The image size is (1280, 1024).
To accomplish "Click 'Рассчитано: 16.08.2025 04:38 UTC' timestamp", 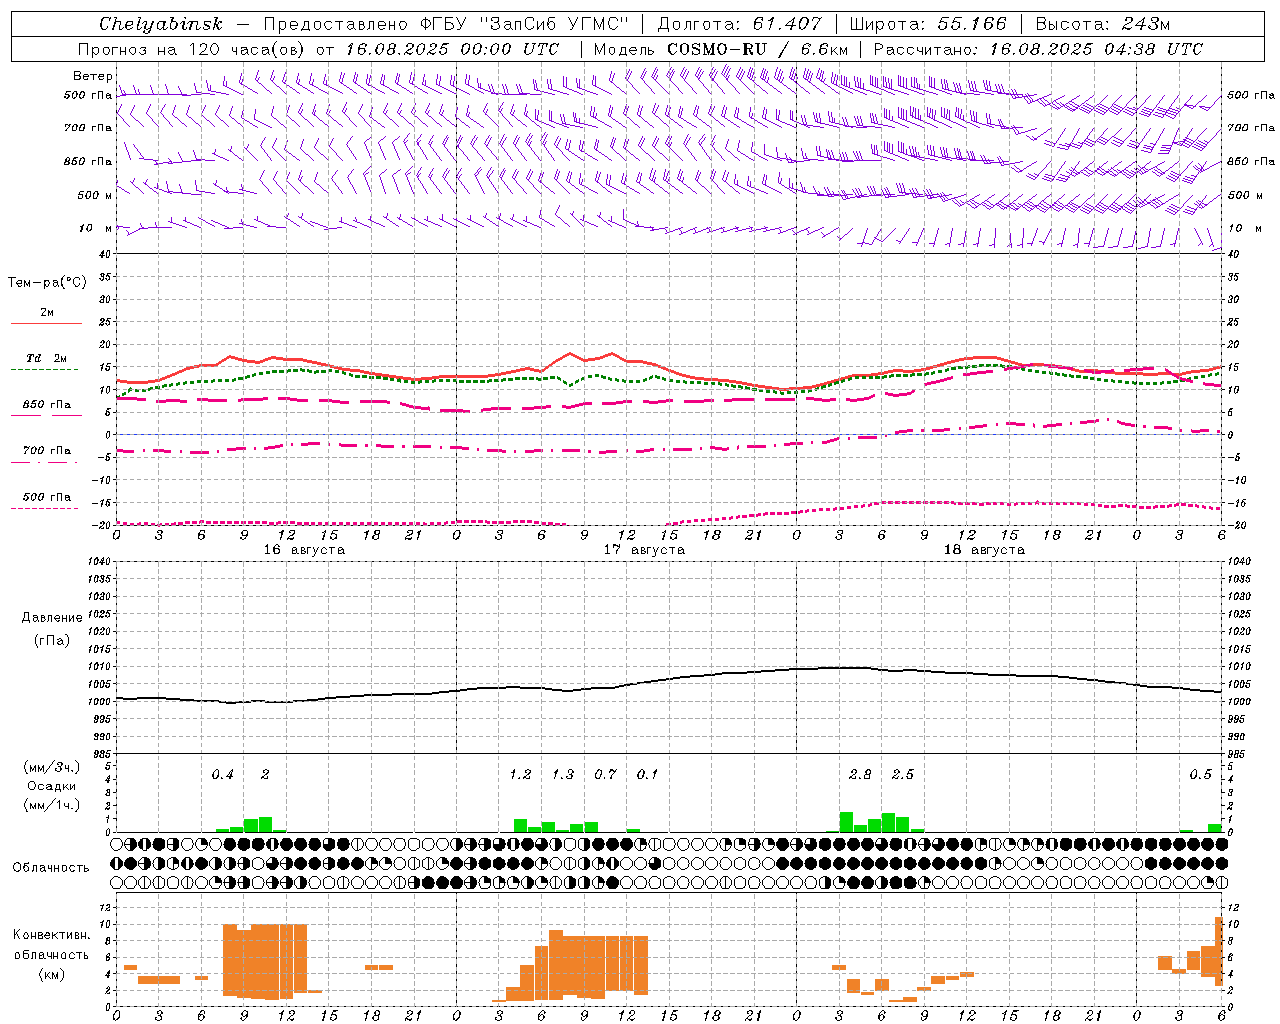I will pyautogui.click(x=1038, y=49).
